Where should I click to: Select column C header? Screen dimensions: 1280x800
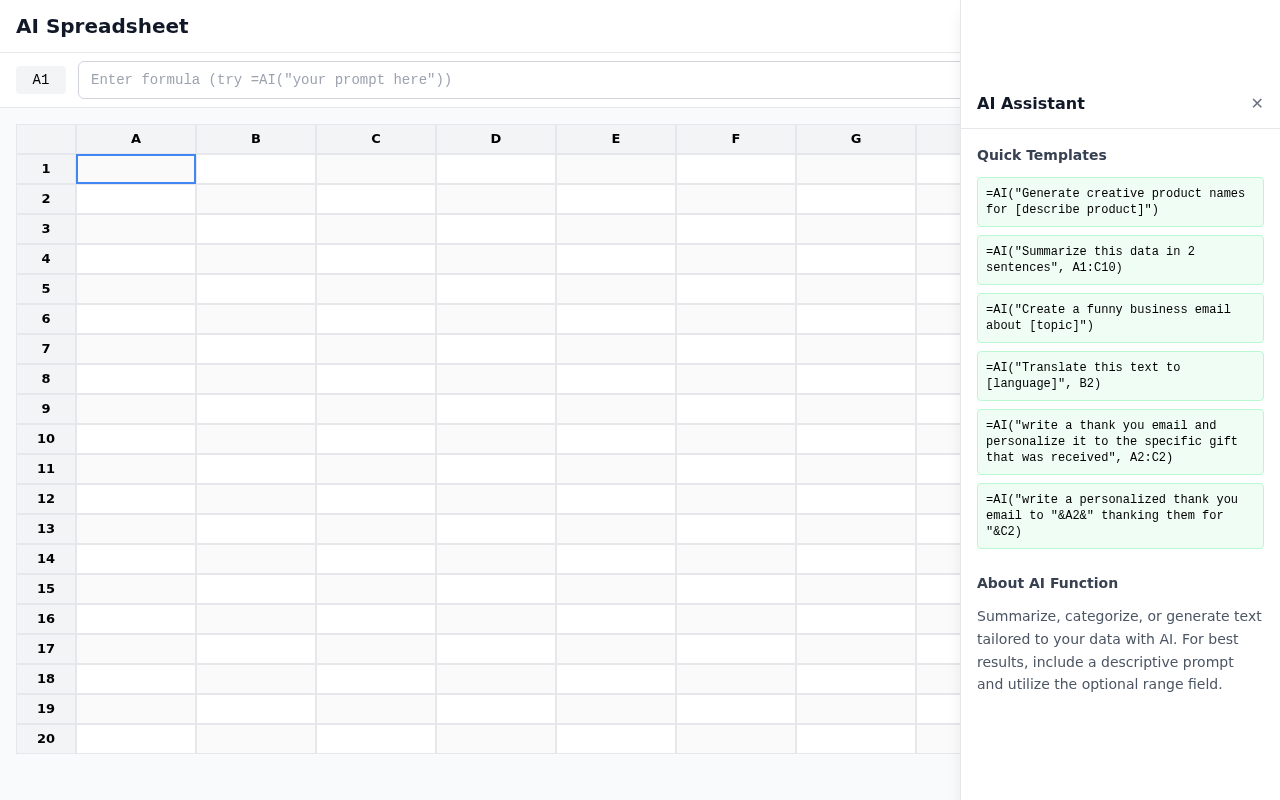point(376,139)
